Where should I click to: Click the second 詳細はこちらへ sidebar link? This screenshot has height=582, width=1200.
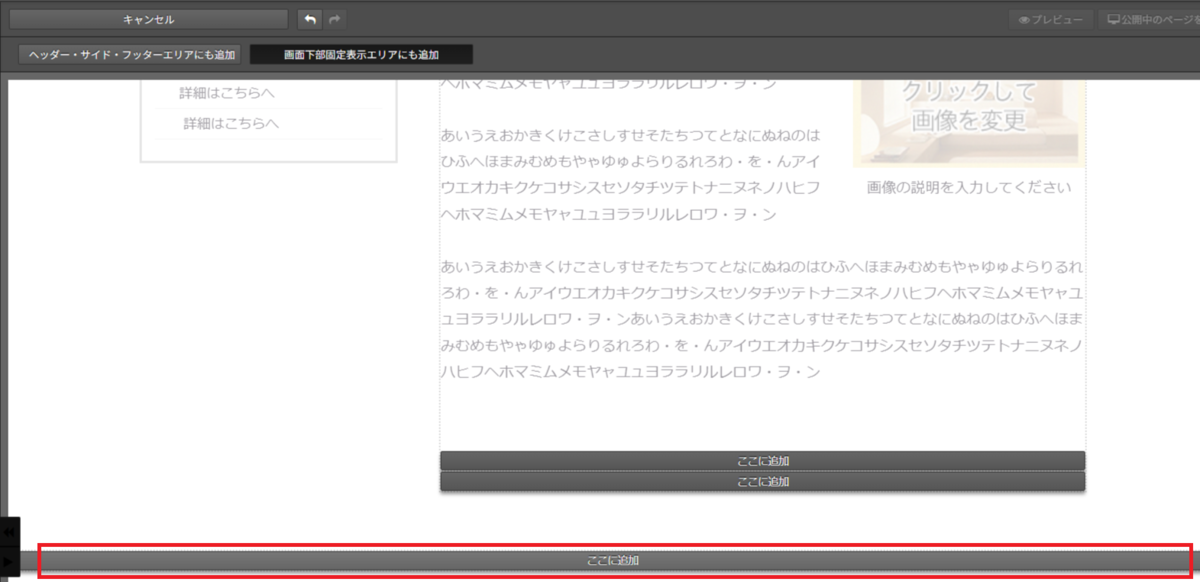point(231,123)
